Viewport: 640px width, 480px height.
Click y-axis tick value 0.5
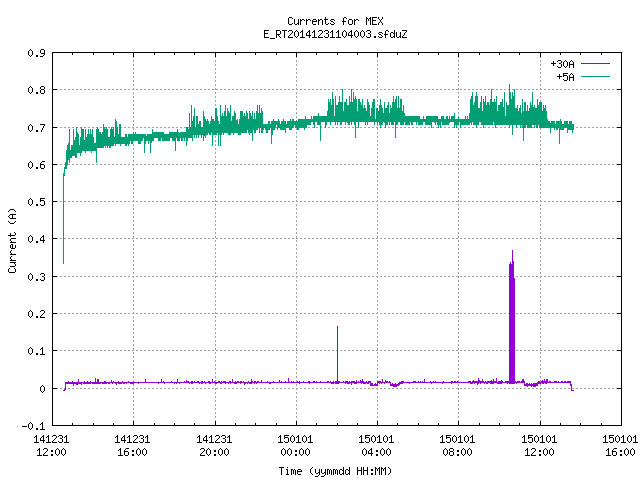click(36, 202)
